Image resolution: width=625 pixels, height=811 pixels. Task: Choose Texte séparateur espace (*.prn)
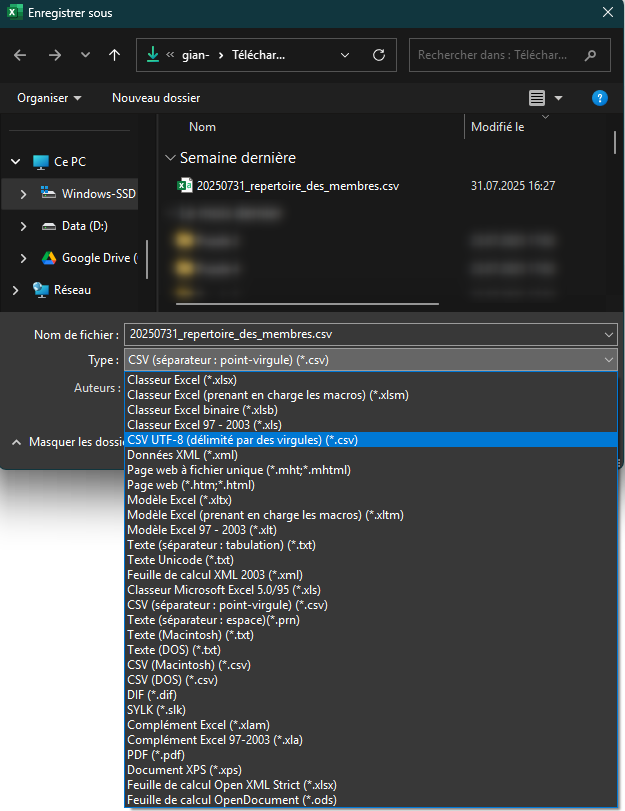click(x=370, y=620)
